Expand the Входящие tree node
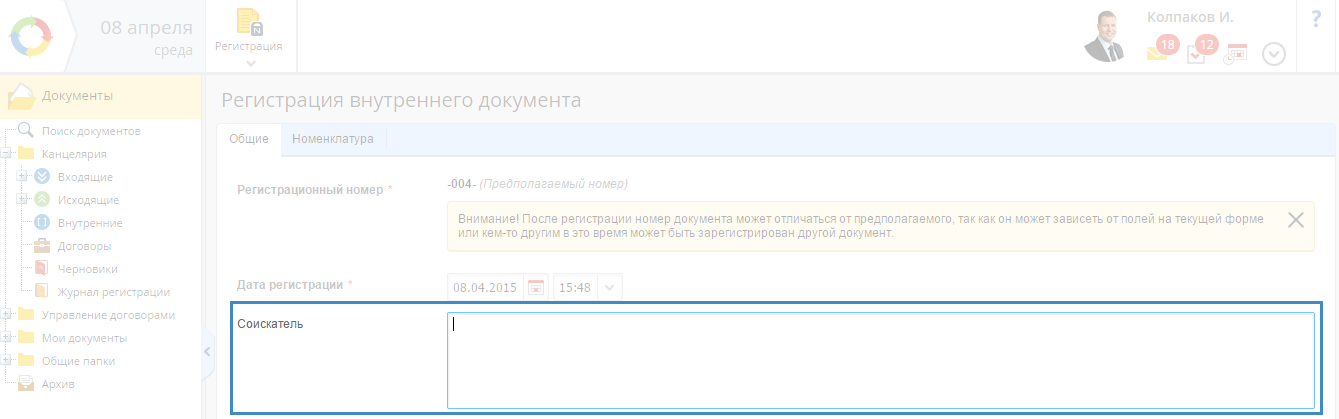Screen dimensions: 1339x419 click(x=23, y=176)
